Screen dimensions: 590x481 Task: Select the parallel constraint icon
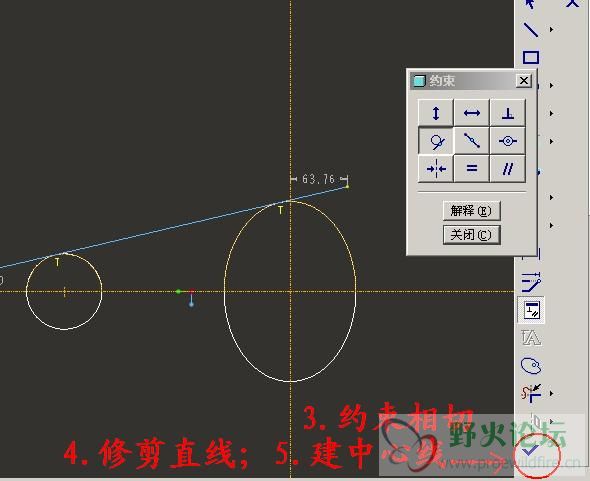508,169
